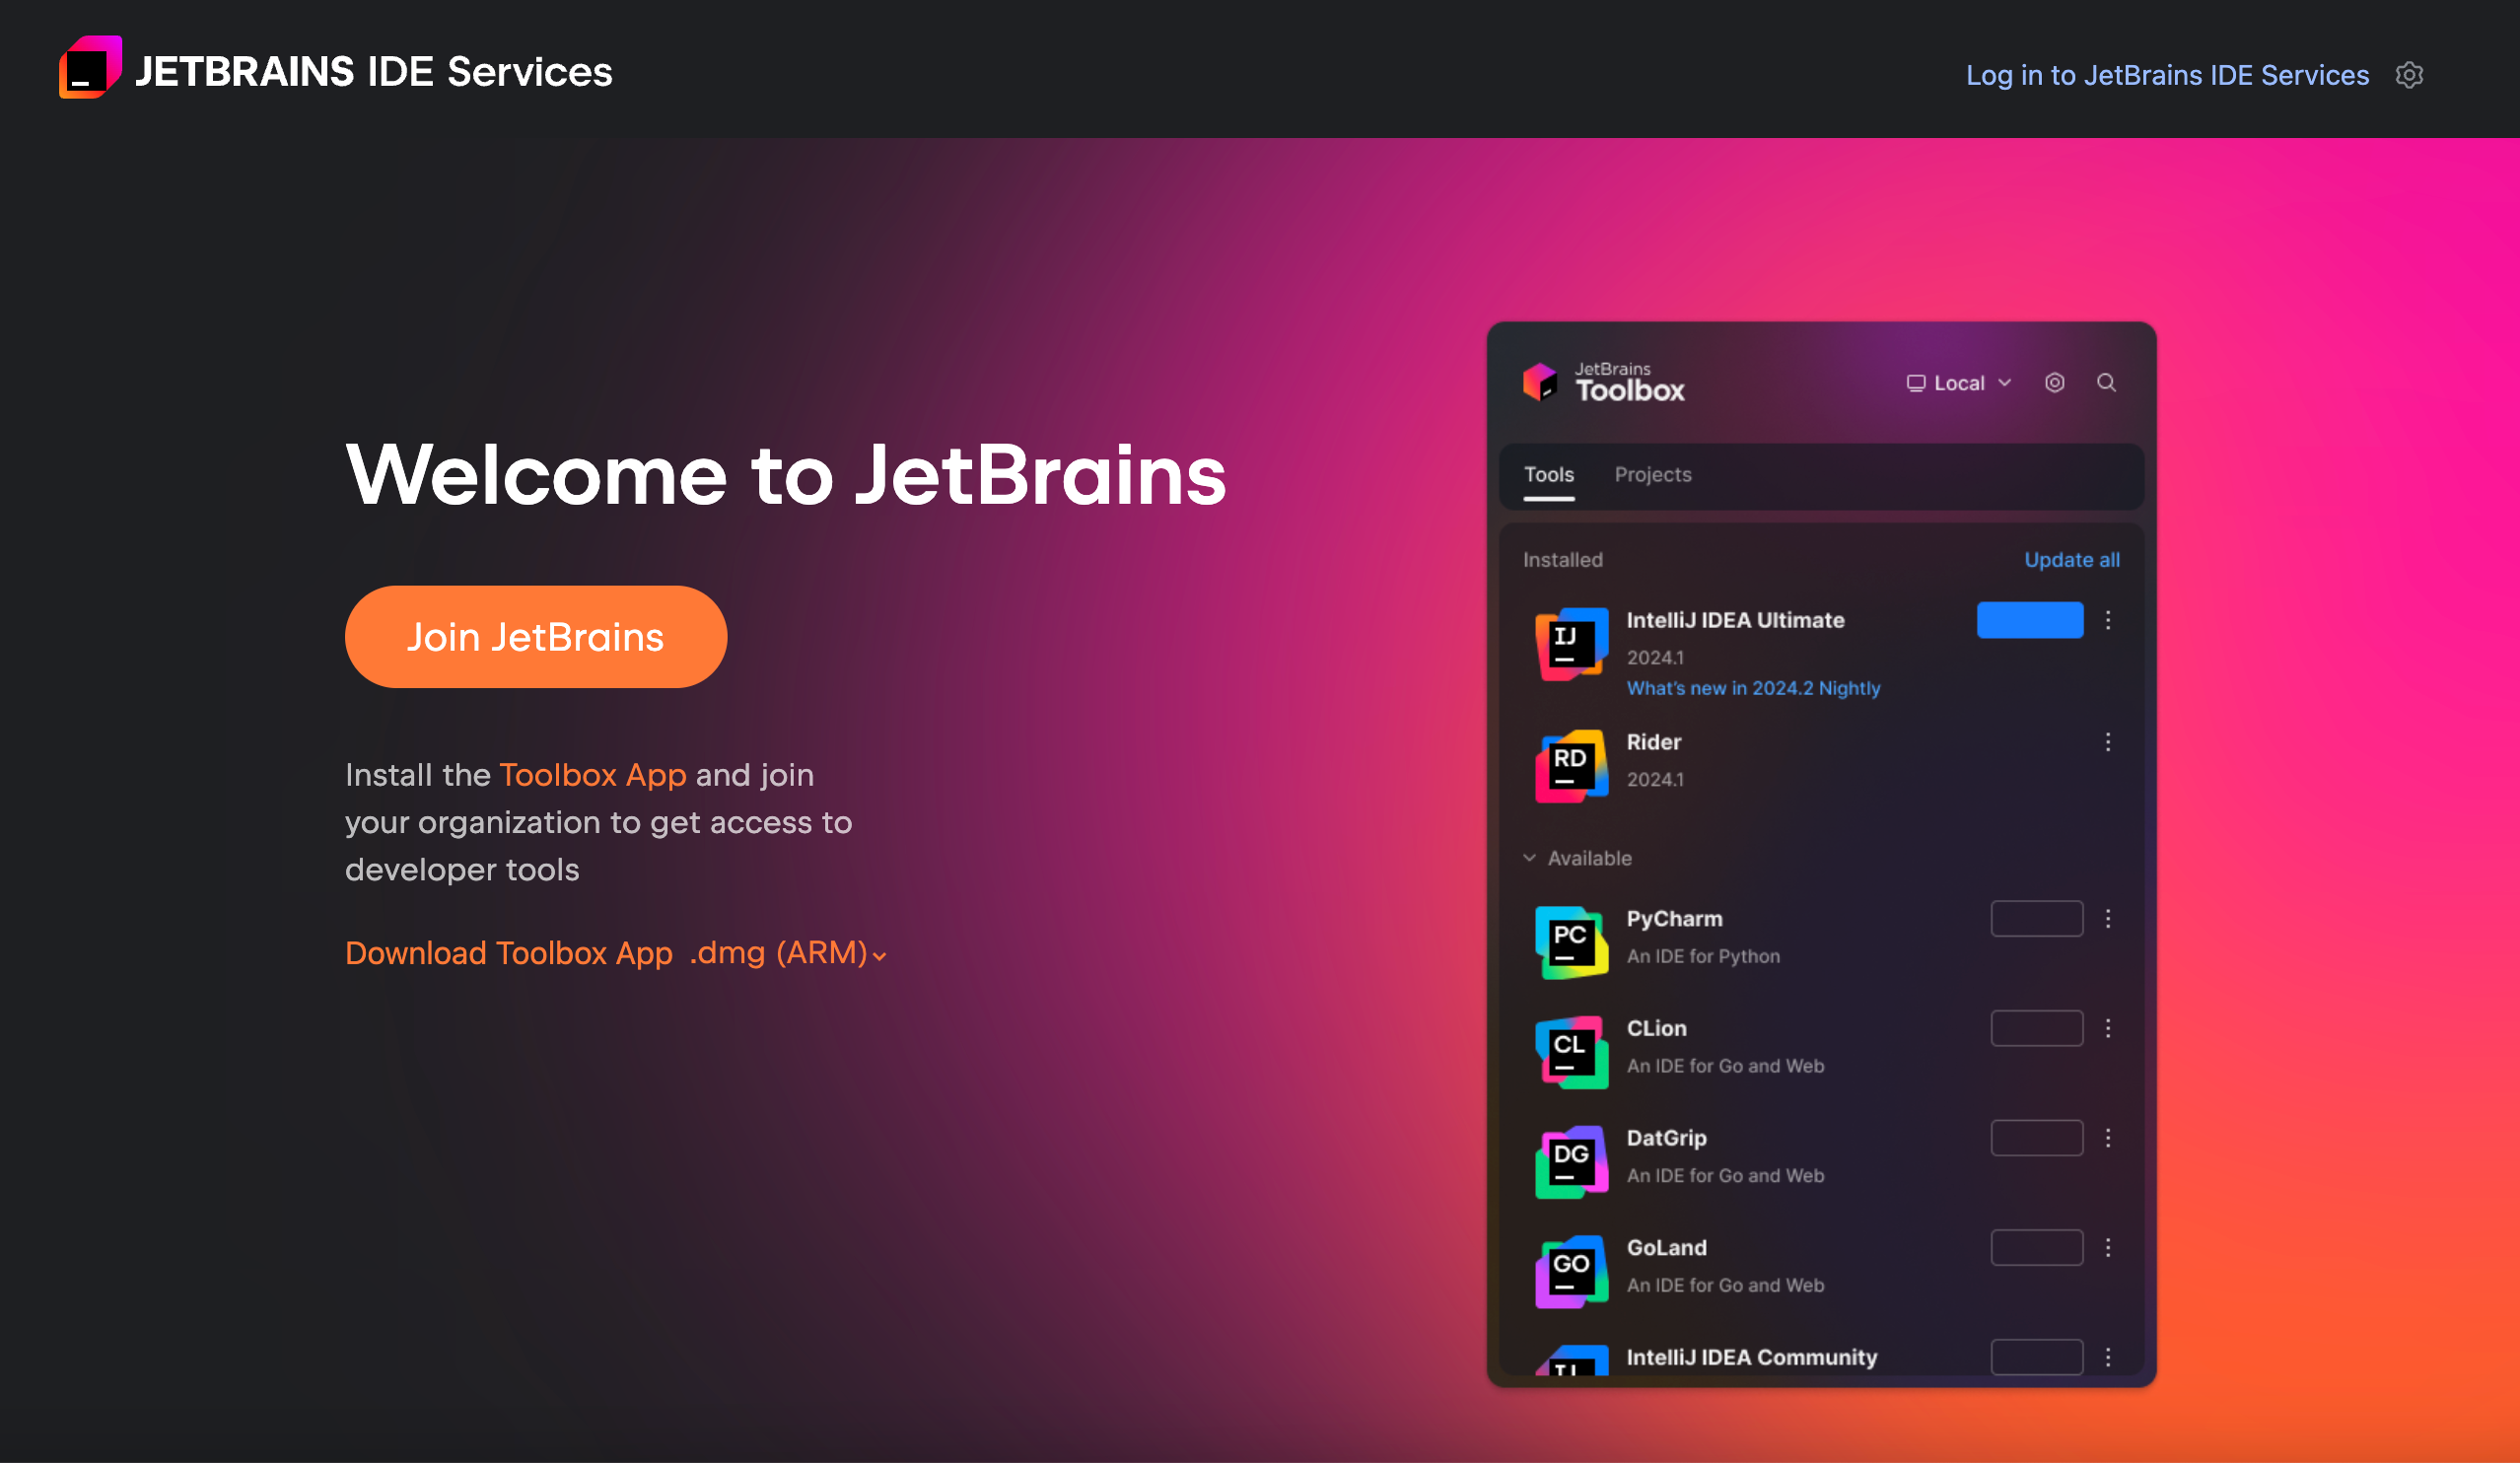
Task: Click the JetBrains IDE Services logo
Action: click(x=90, y=68)
